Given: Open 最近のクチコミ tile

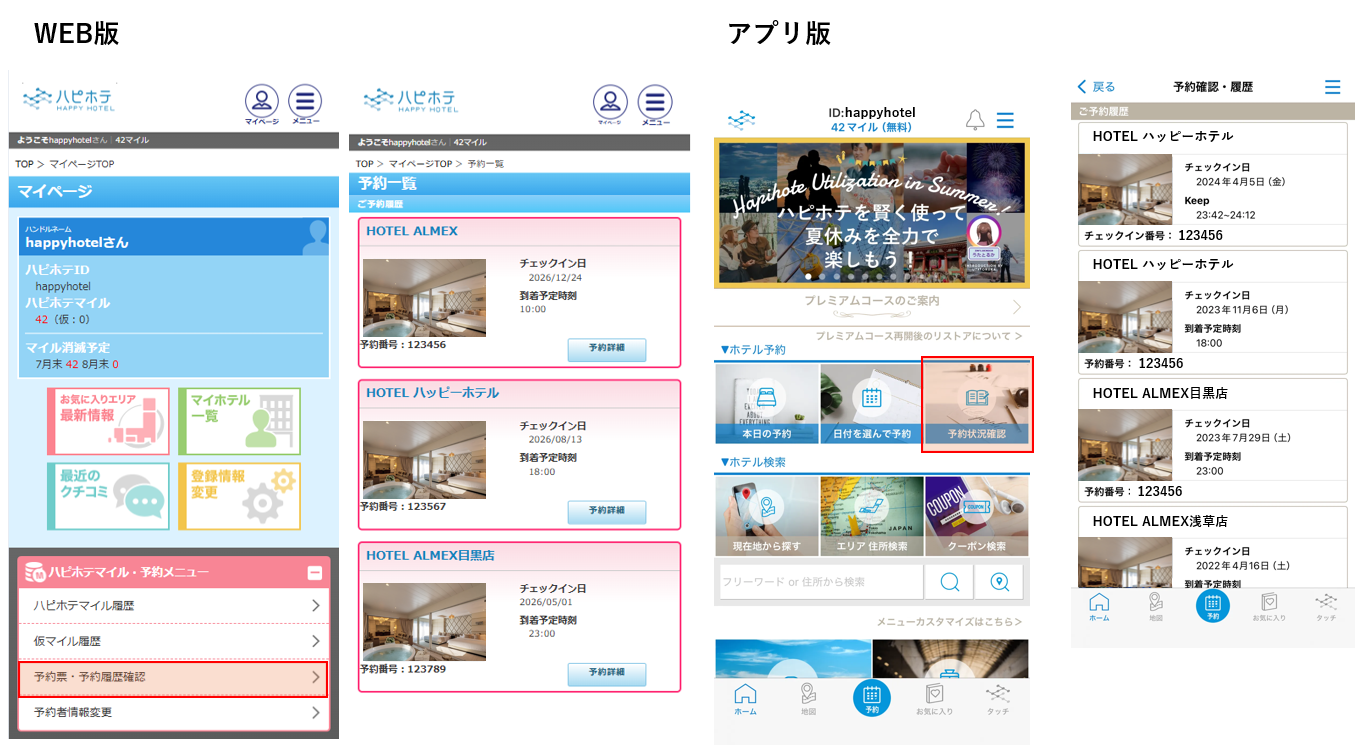Looking at the screenshot, I should click(x=108, y=496).
